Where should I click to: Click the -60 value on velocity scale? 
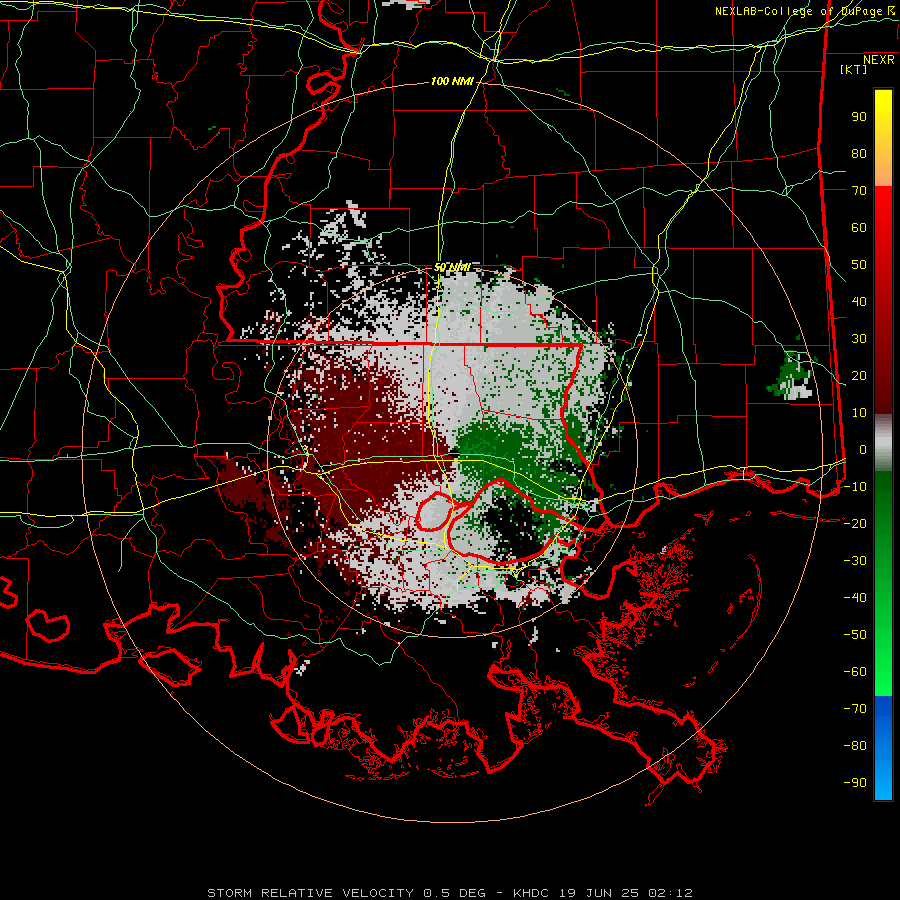coord(855,672)
